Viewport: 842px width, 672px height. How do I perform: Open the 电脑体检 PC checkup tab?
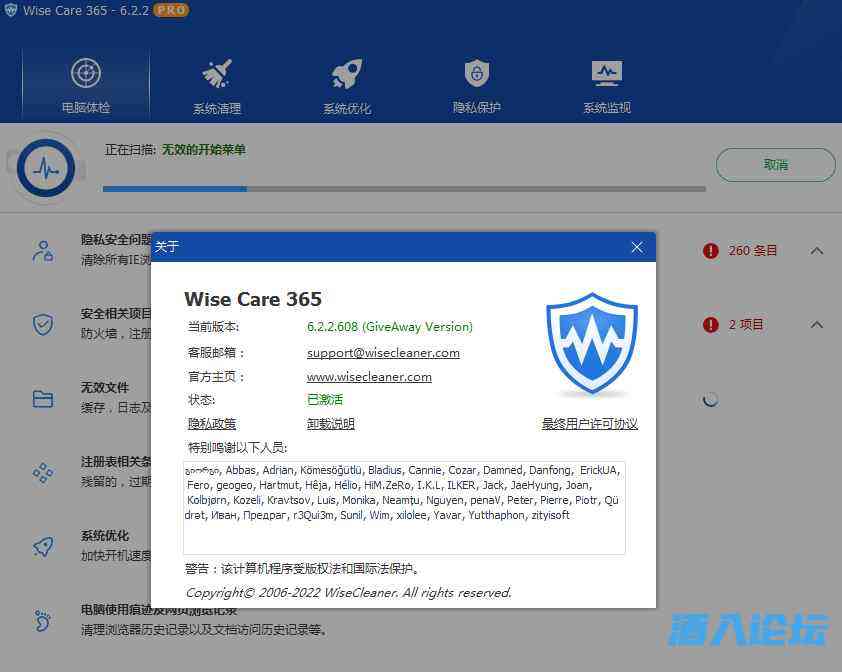[x=85, y=84]
